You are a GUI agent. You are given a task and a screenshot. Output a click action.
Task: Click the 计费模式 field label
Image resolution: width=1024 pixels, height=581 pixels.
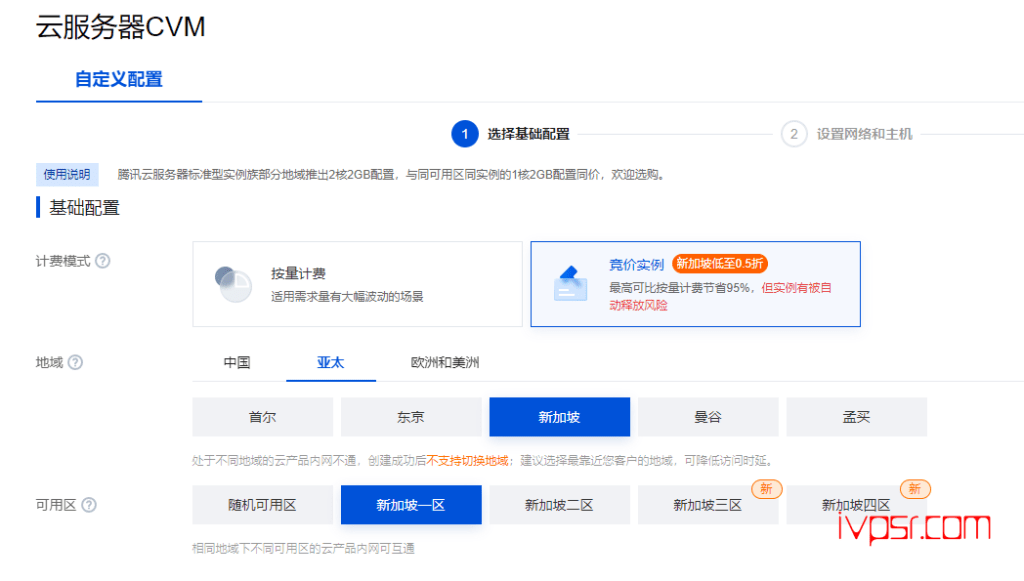[63, 261]
